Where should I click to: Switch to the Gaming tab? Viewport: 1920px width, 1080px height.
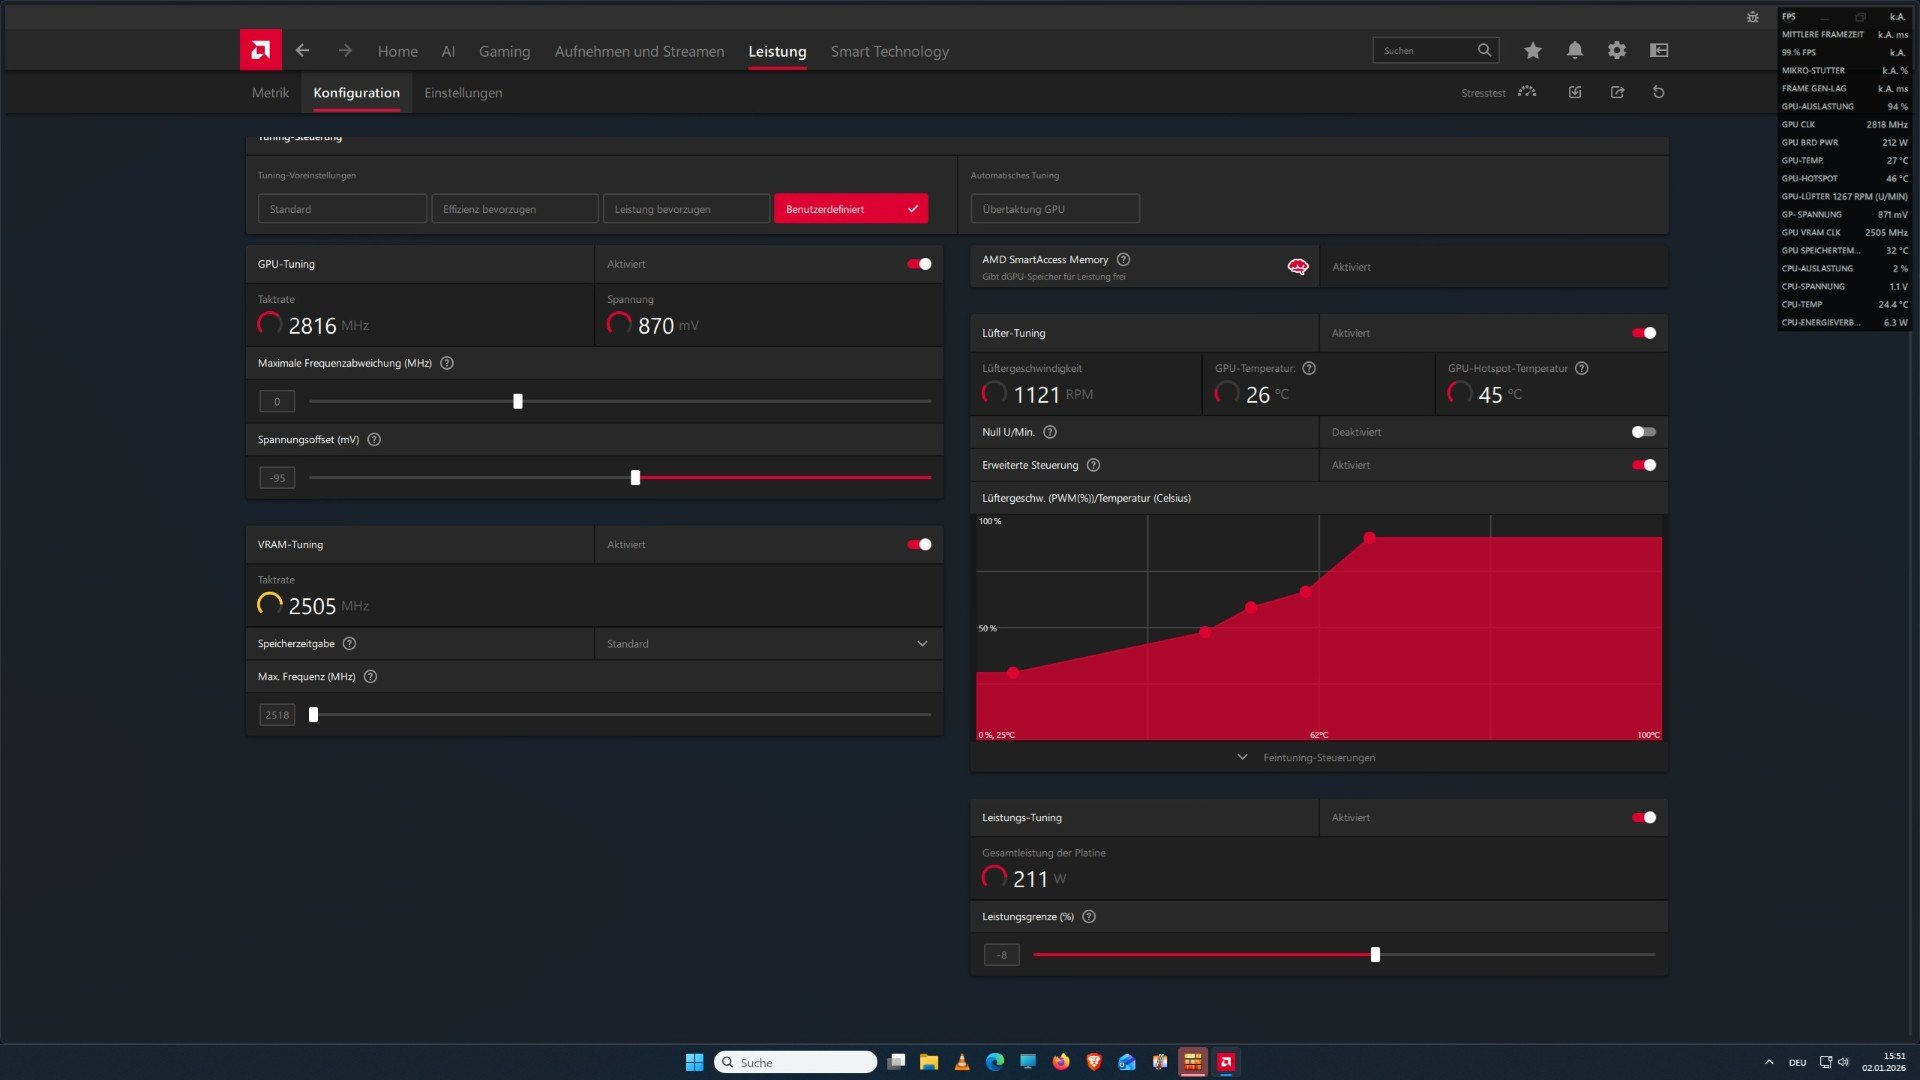[504, 51]
